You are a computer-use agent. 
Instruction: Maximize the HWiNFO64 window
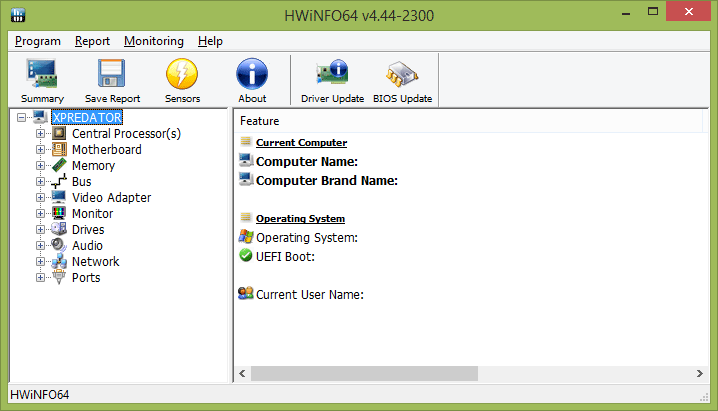click(653, 11)
